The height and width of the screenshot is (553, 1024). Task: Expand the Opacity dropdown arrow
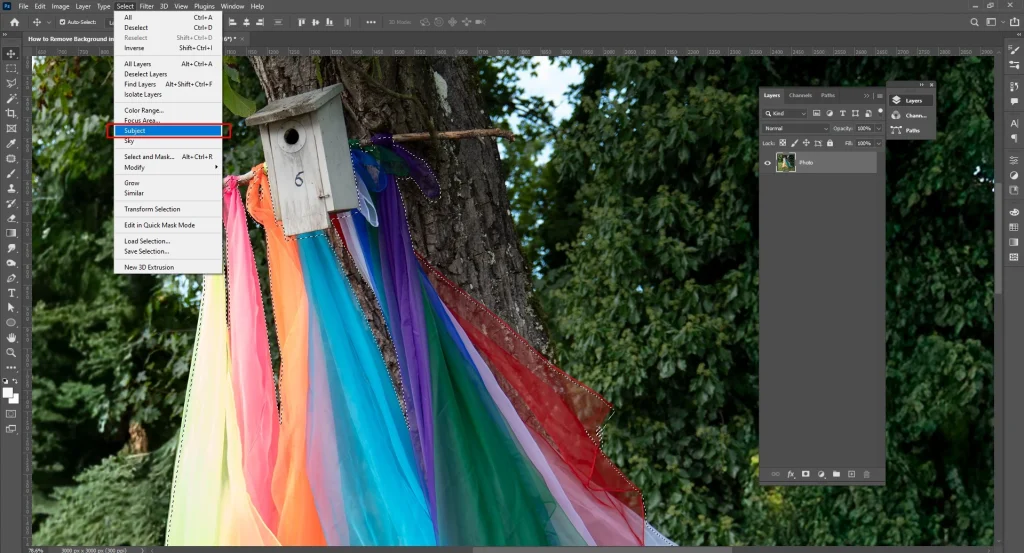[879, 129]
